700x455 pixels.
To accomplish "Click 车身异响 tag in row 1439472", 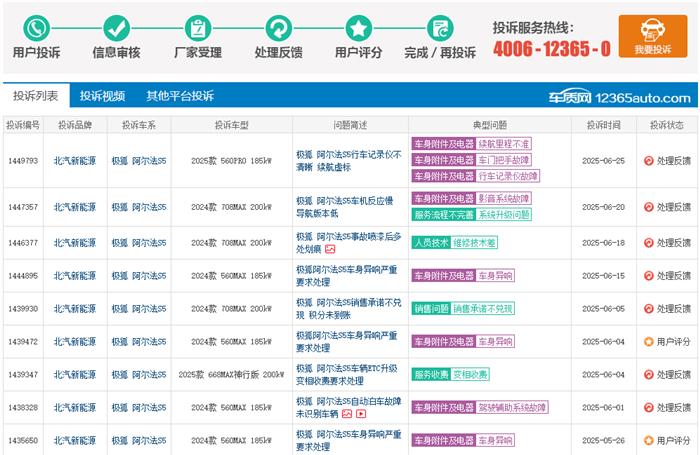I will (495, 342).
